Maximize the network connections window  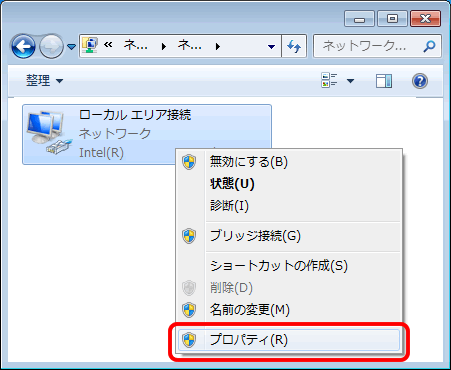392,19
